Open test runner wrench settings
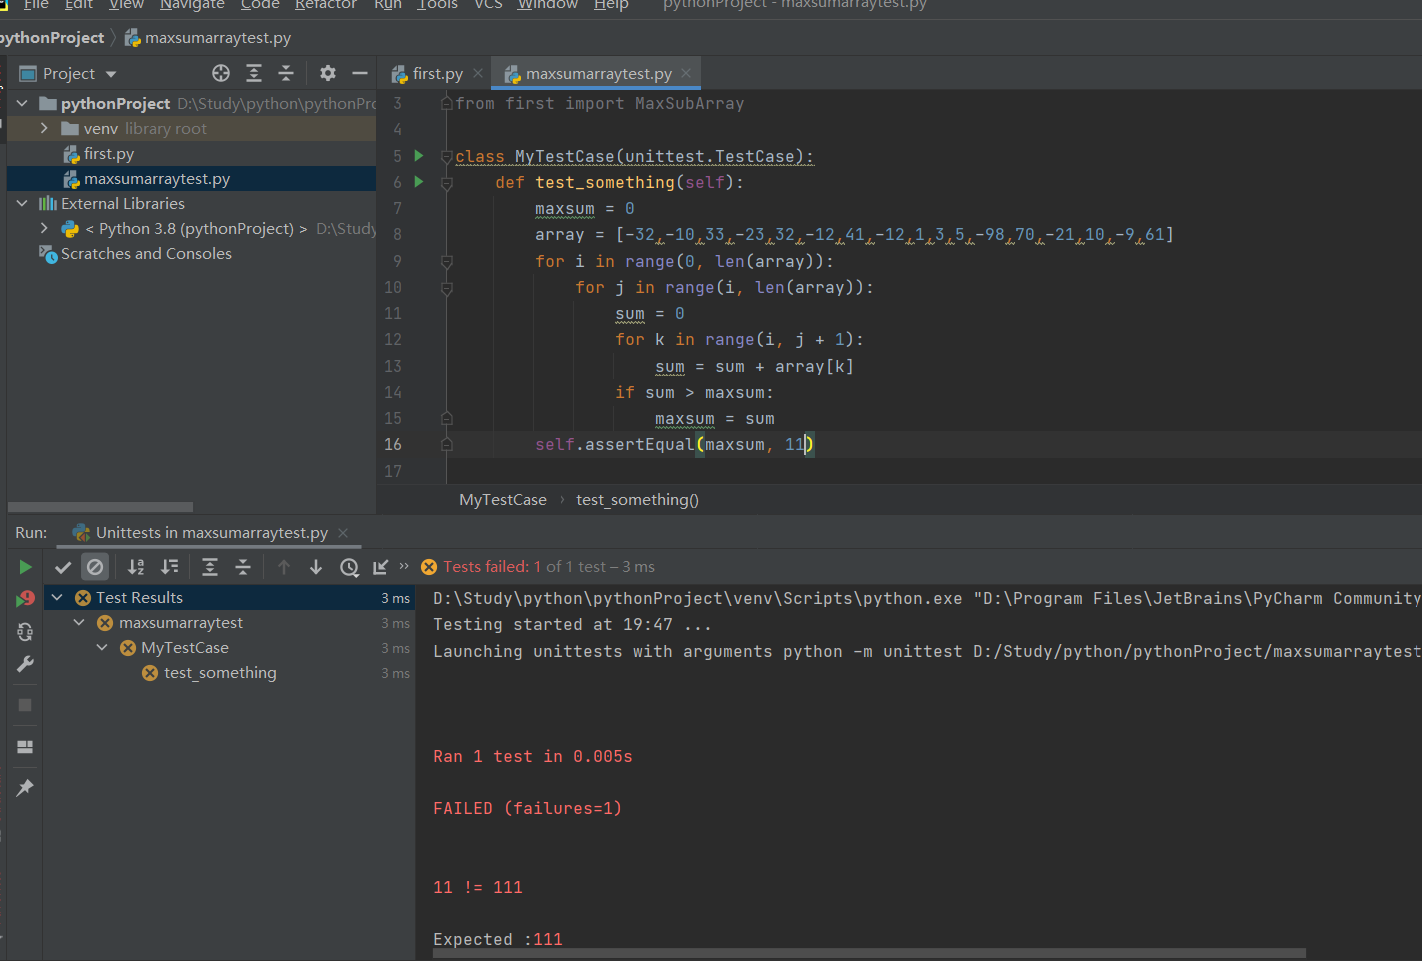Image resolution: width=1422 pixels, height=961 pixels. pyautogui.click(x=25, y=664)
